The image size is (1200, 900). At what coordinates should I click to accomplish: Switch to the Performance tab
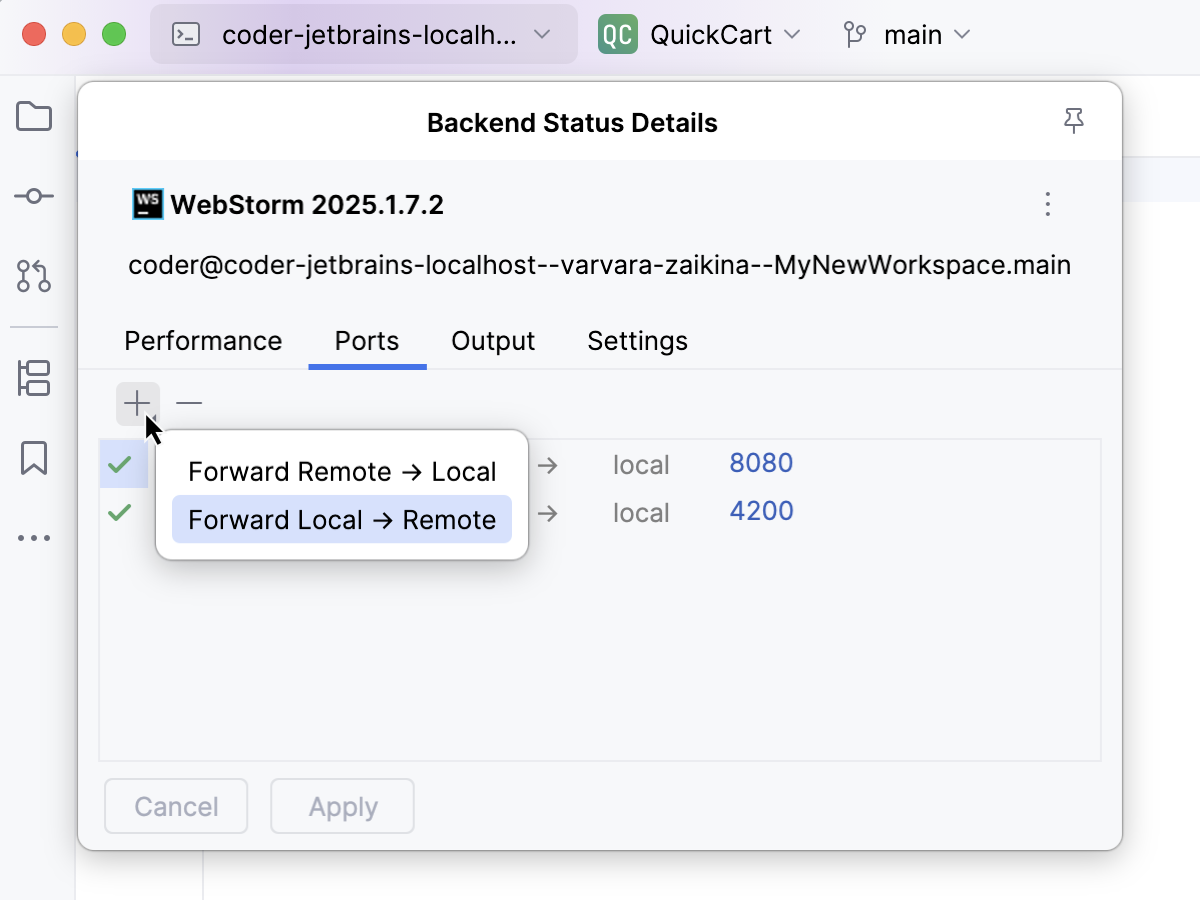(x=203, y=341)
